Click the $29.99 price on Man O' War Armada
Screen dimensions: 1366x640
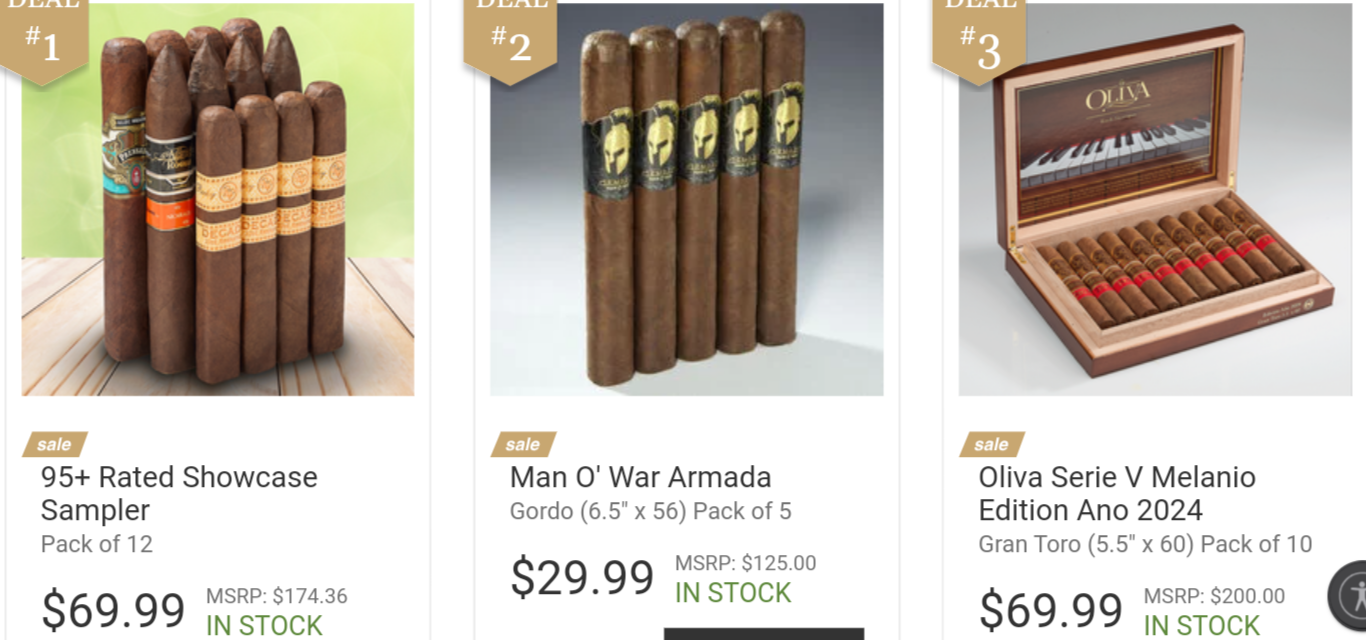(582, 577)
